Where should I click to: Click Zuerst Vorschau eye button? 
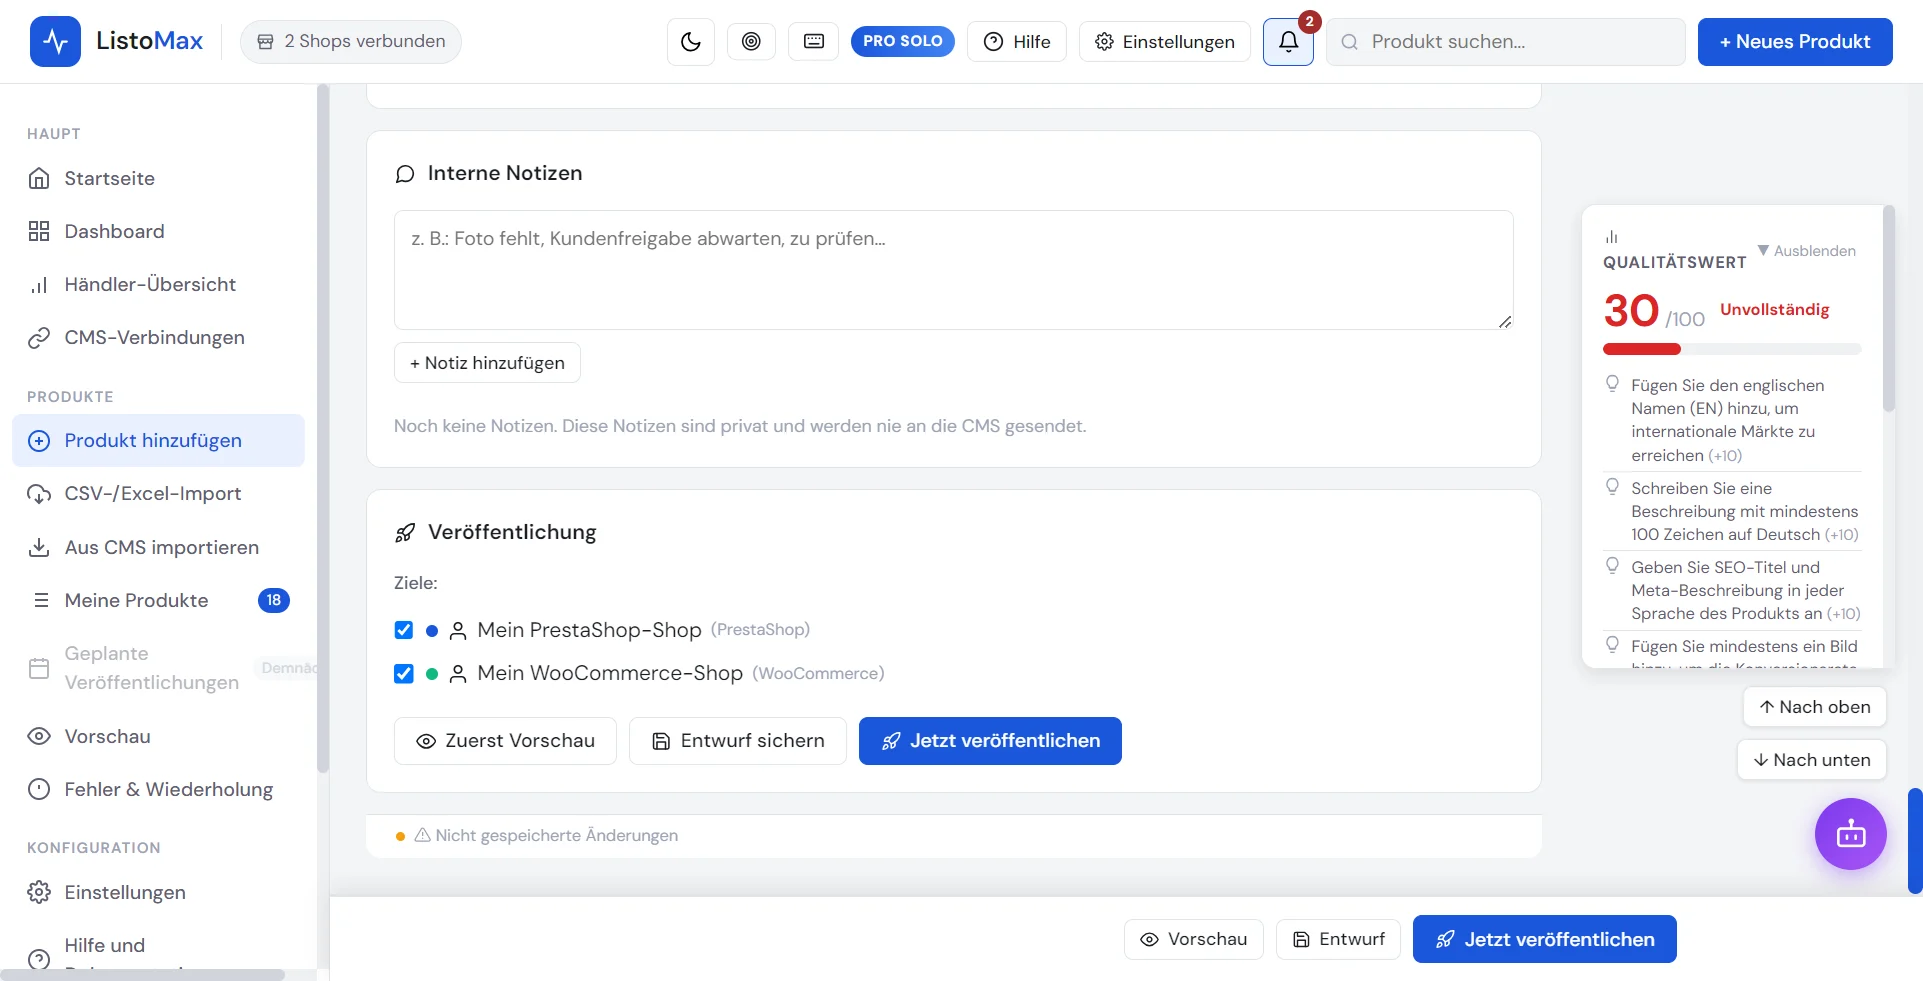pos(505,741)
